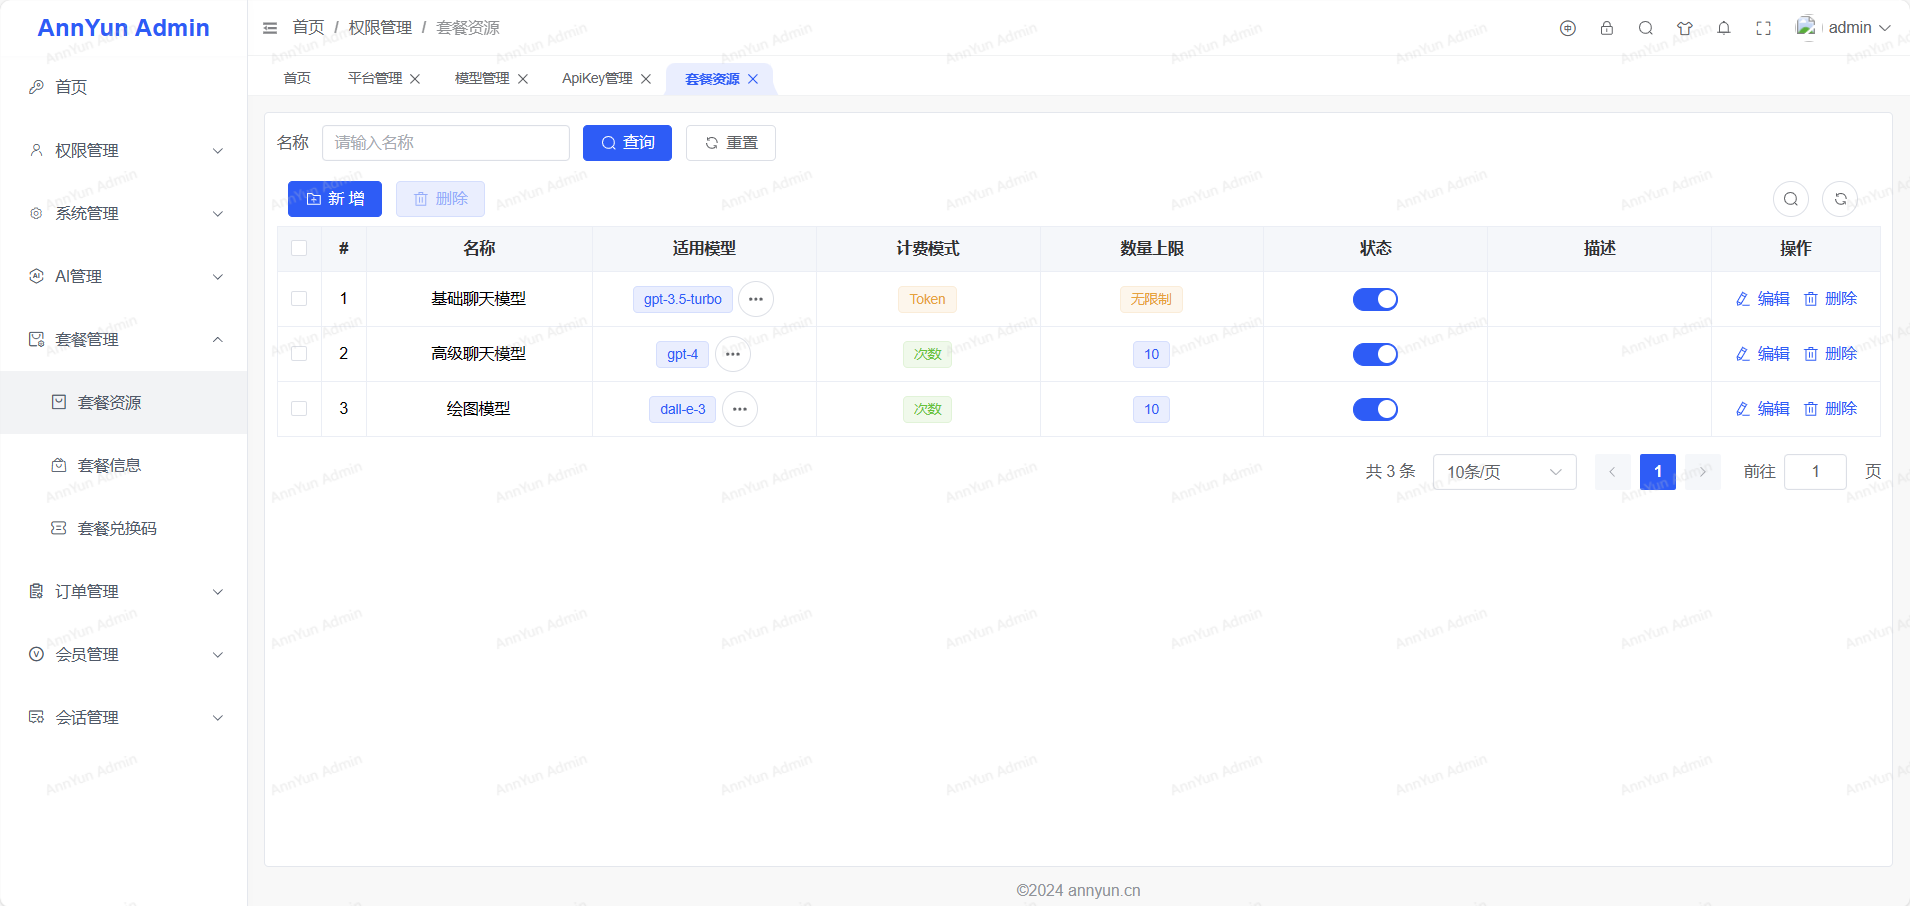1910x906 pixels.
Task: Click the circular plus icon in header
Action: pyautogui.click(x=1568, y=28)
